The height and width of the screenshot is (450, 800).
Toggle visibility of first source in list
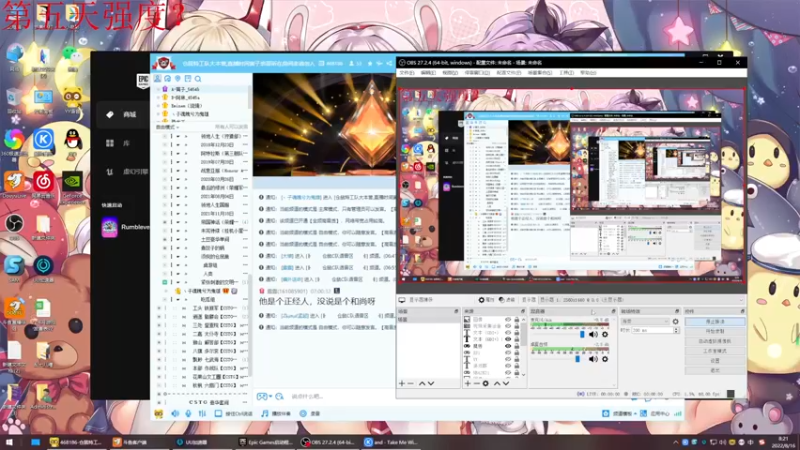pyautogui.click(x=508, y=319)
